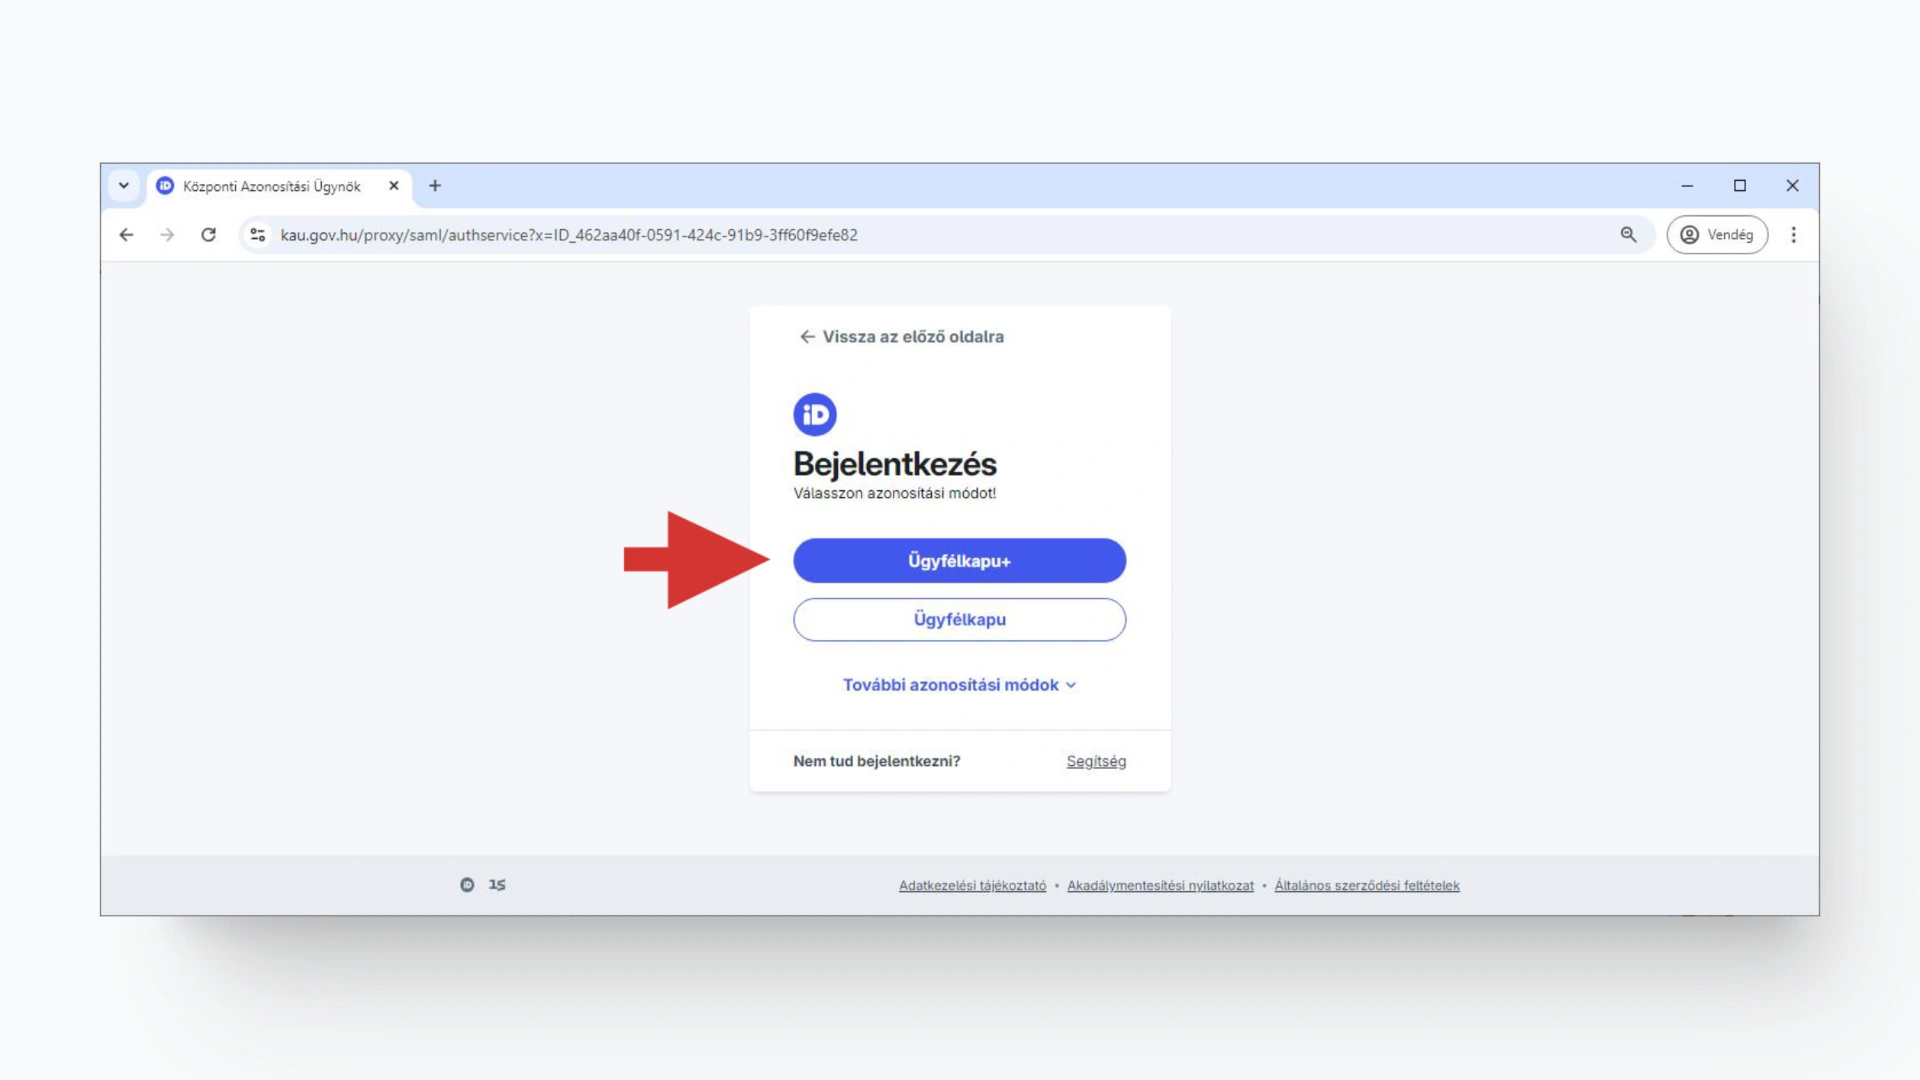Viewport: 1920px width, 1080px height.
Task: Log in with Ügyfélkapu+ button
Action: pos(959,561)
